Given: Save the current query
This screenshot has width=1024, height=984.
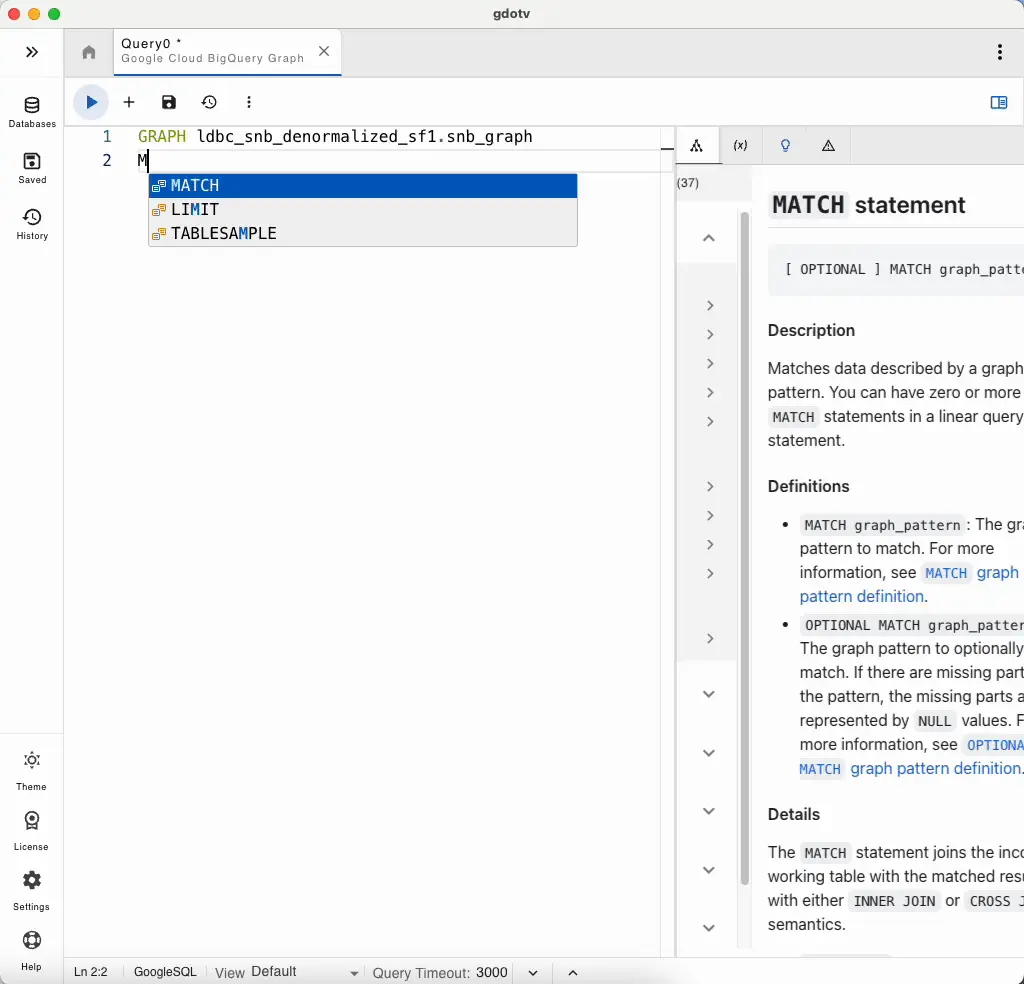Looking at the screenshot, I should (x=168, y=102).
